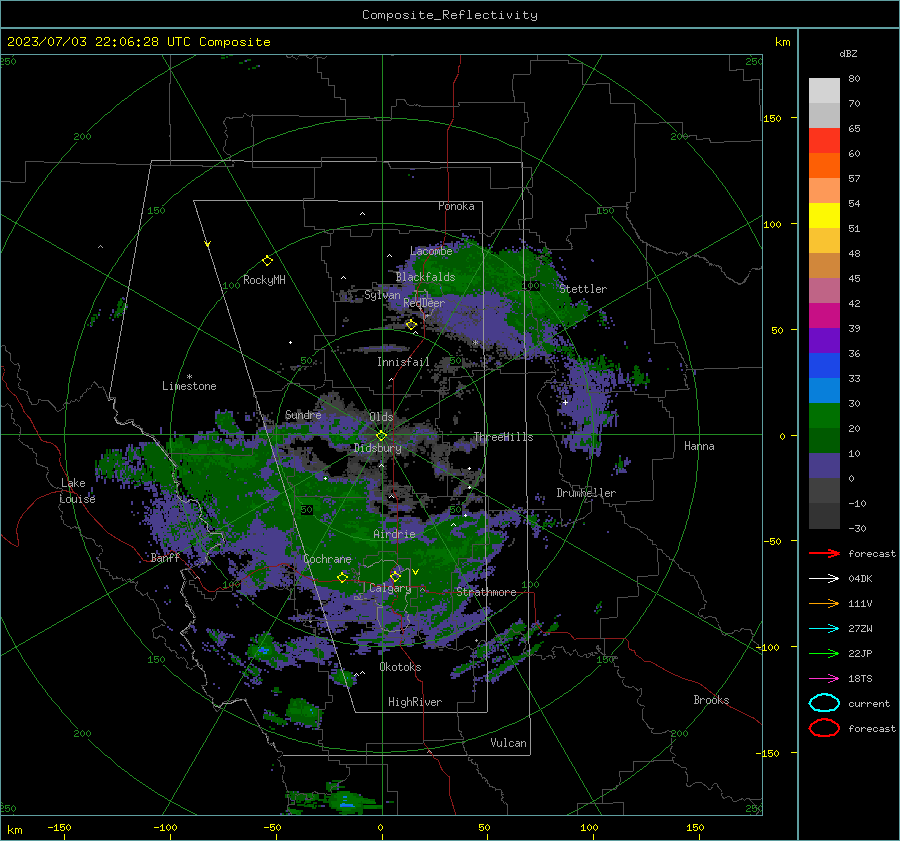
Task: Select the magenta 18TS arrow legend icon
Action: click(824, 679)
